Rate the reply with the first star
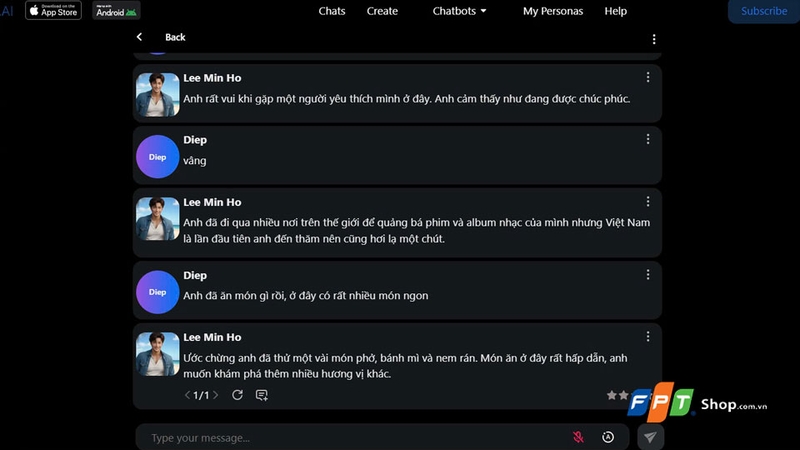800x450 pixels. 612,395
